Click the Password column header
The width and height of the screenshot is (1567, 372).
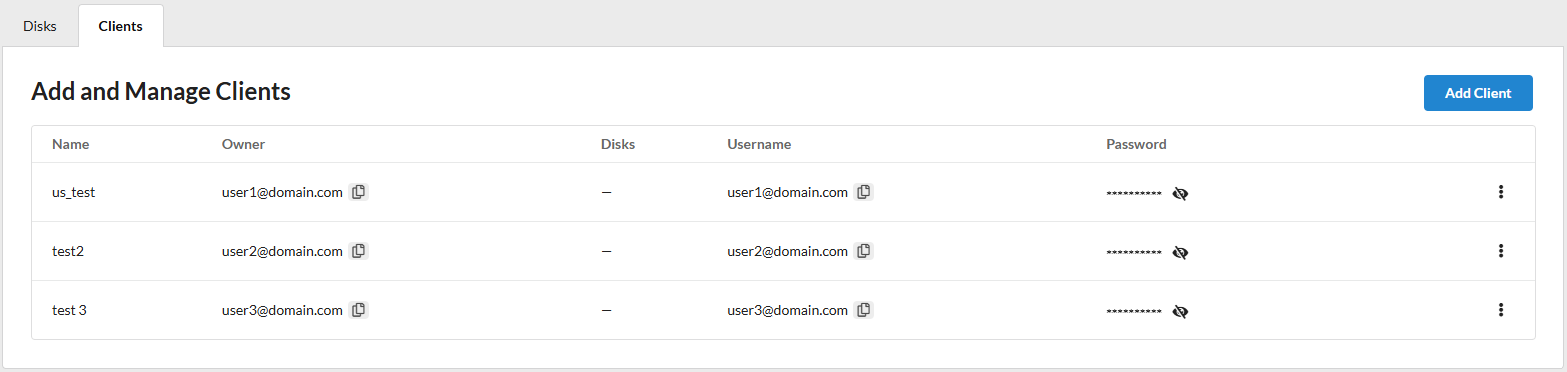1136,144
